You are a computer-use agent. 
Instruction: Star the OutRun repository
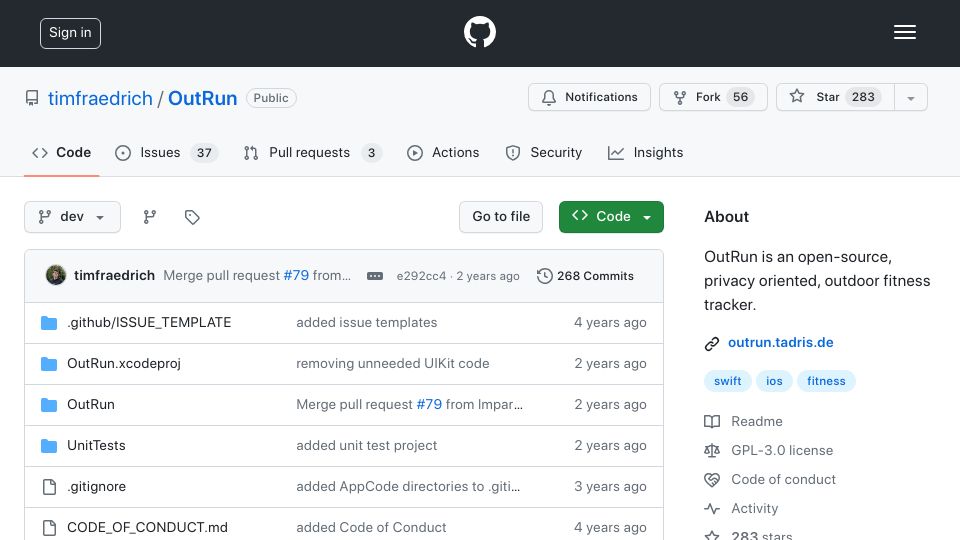coord(835,97)
